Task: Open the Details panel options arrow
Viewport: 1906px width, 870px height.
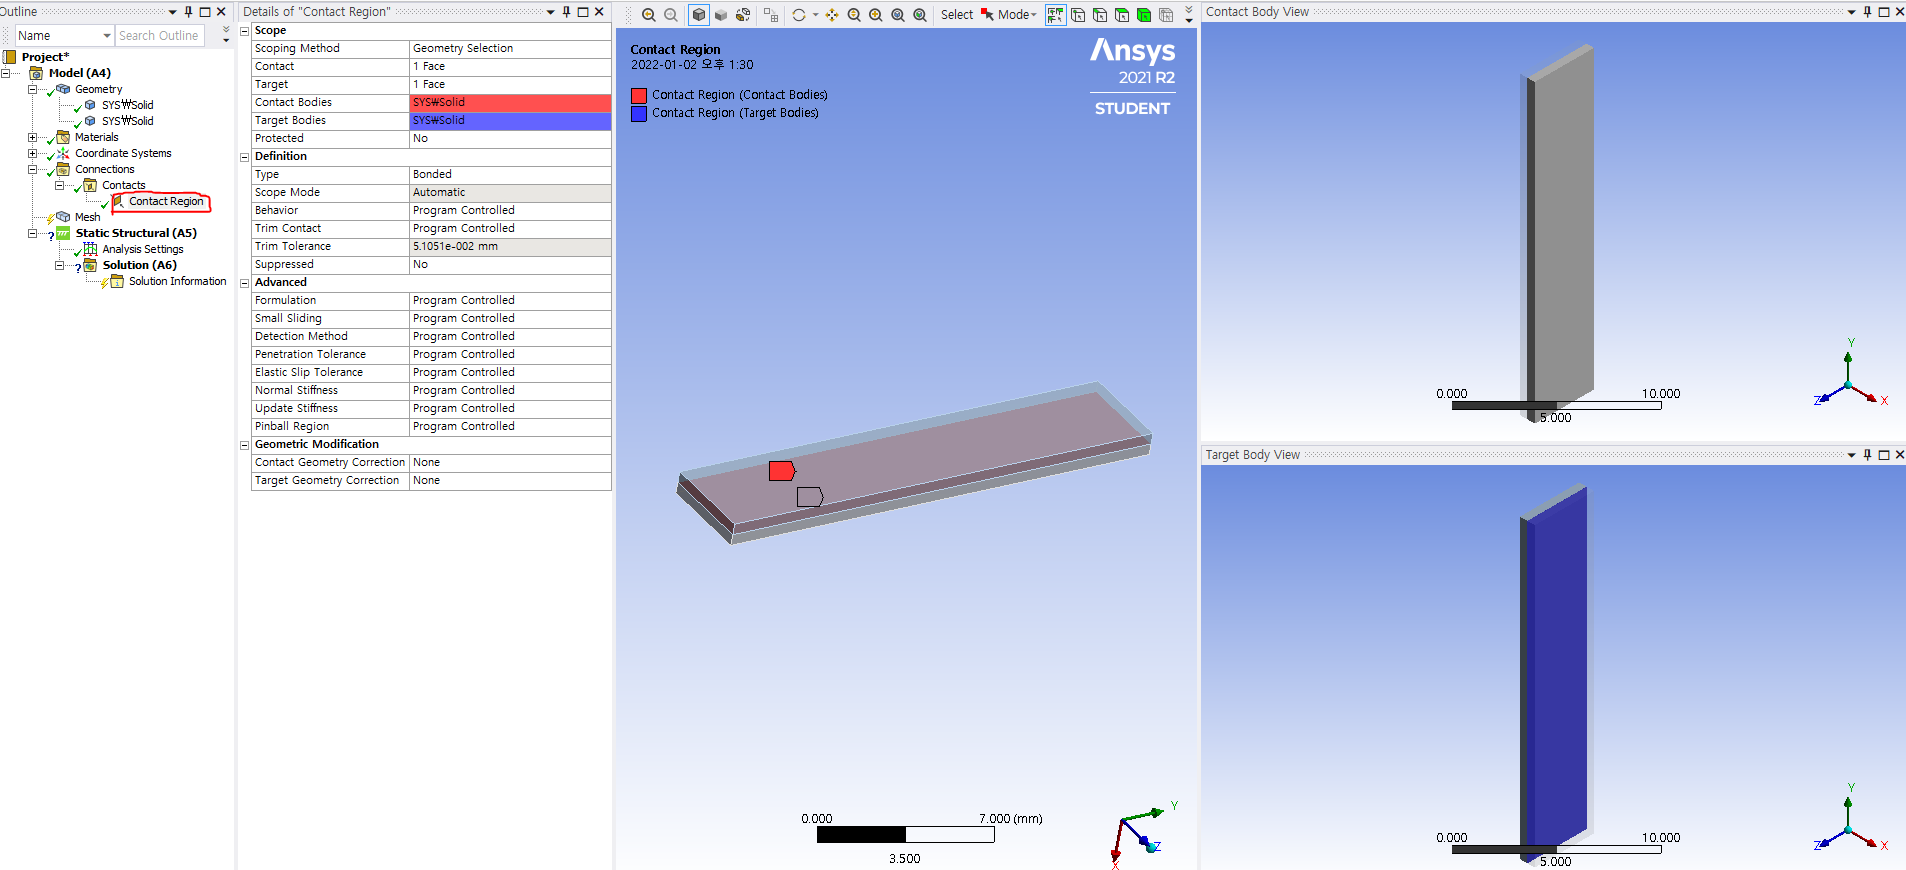Action: 550,12
